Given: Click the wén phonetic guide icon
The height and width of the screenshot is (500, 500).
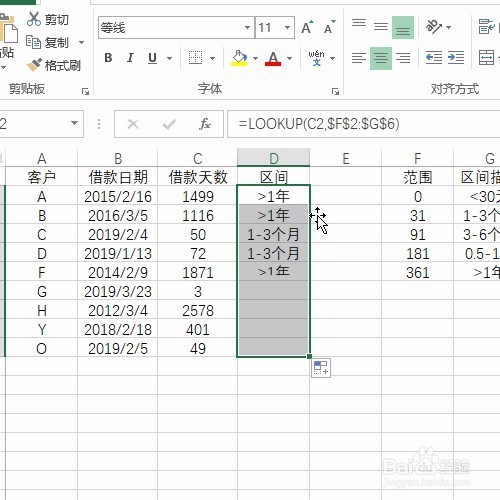Looking at the screenshot, I should pyautogui.click(x=316, y=58).
